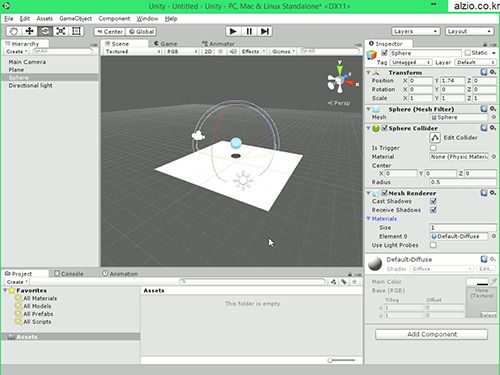This screenshot has width=500, height=375.
Task: Pick mesh with the circle selector
Action: 494,117
